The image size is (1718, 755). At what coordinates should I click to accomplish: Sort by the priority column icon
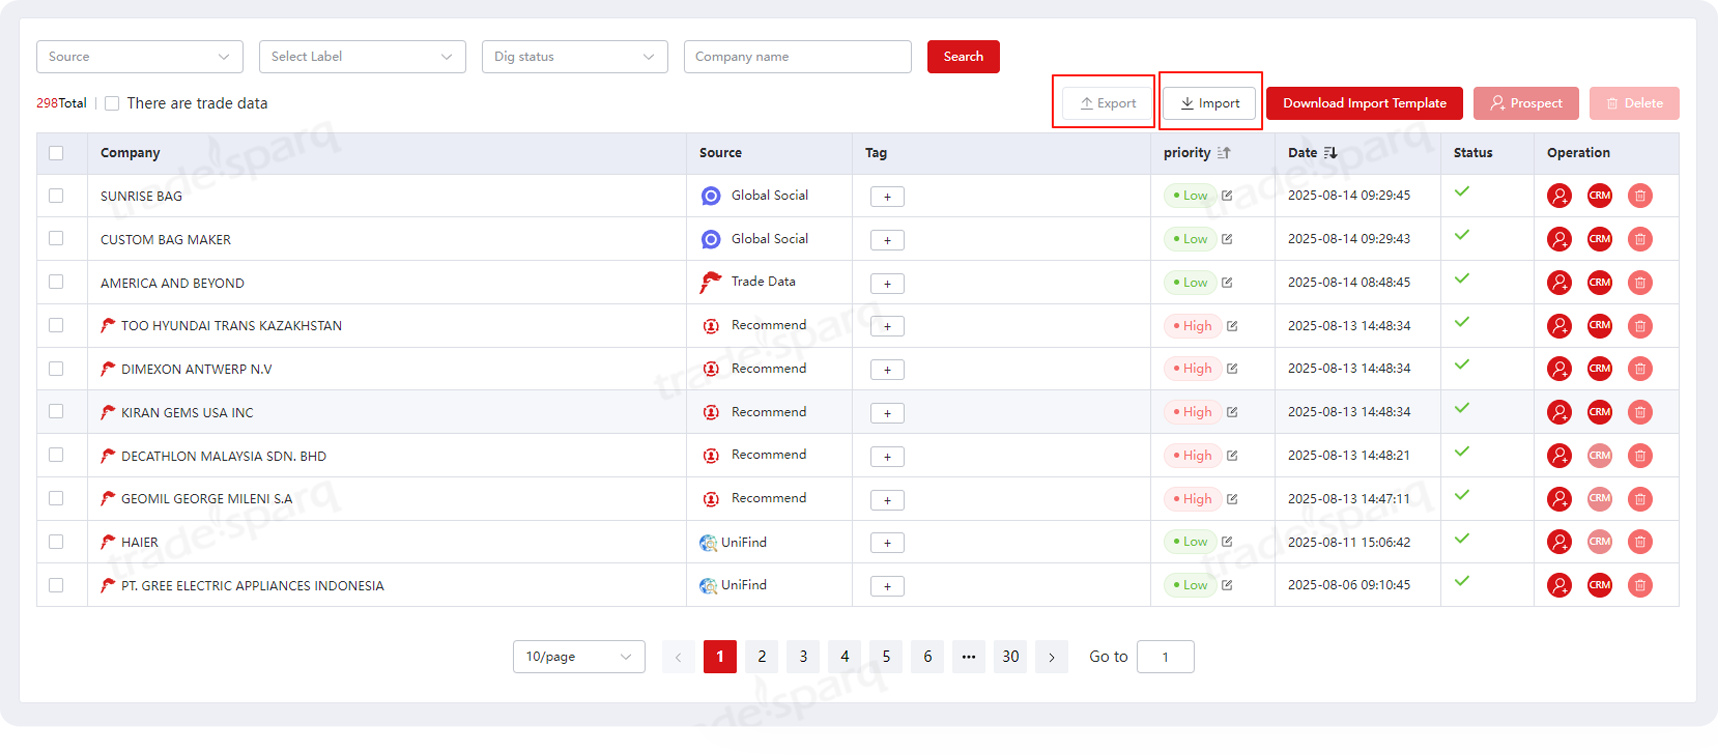point(1224,153)
